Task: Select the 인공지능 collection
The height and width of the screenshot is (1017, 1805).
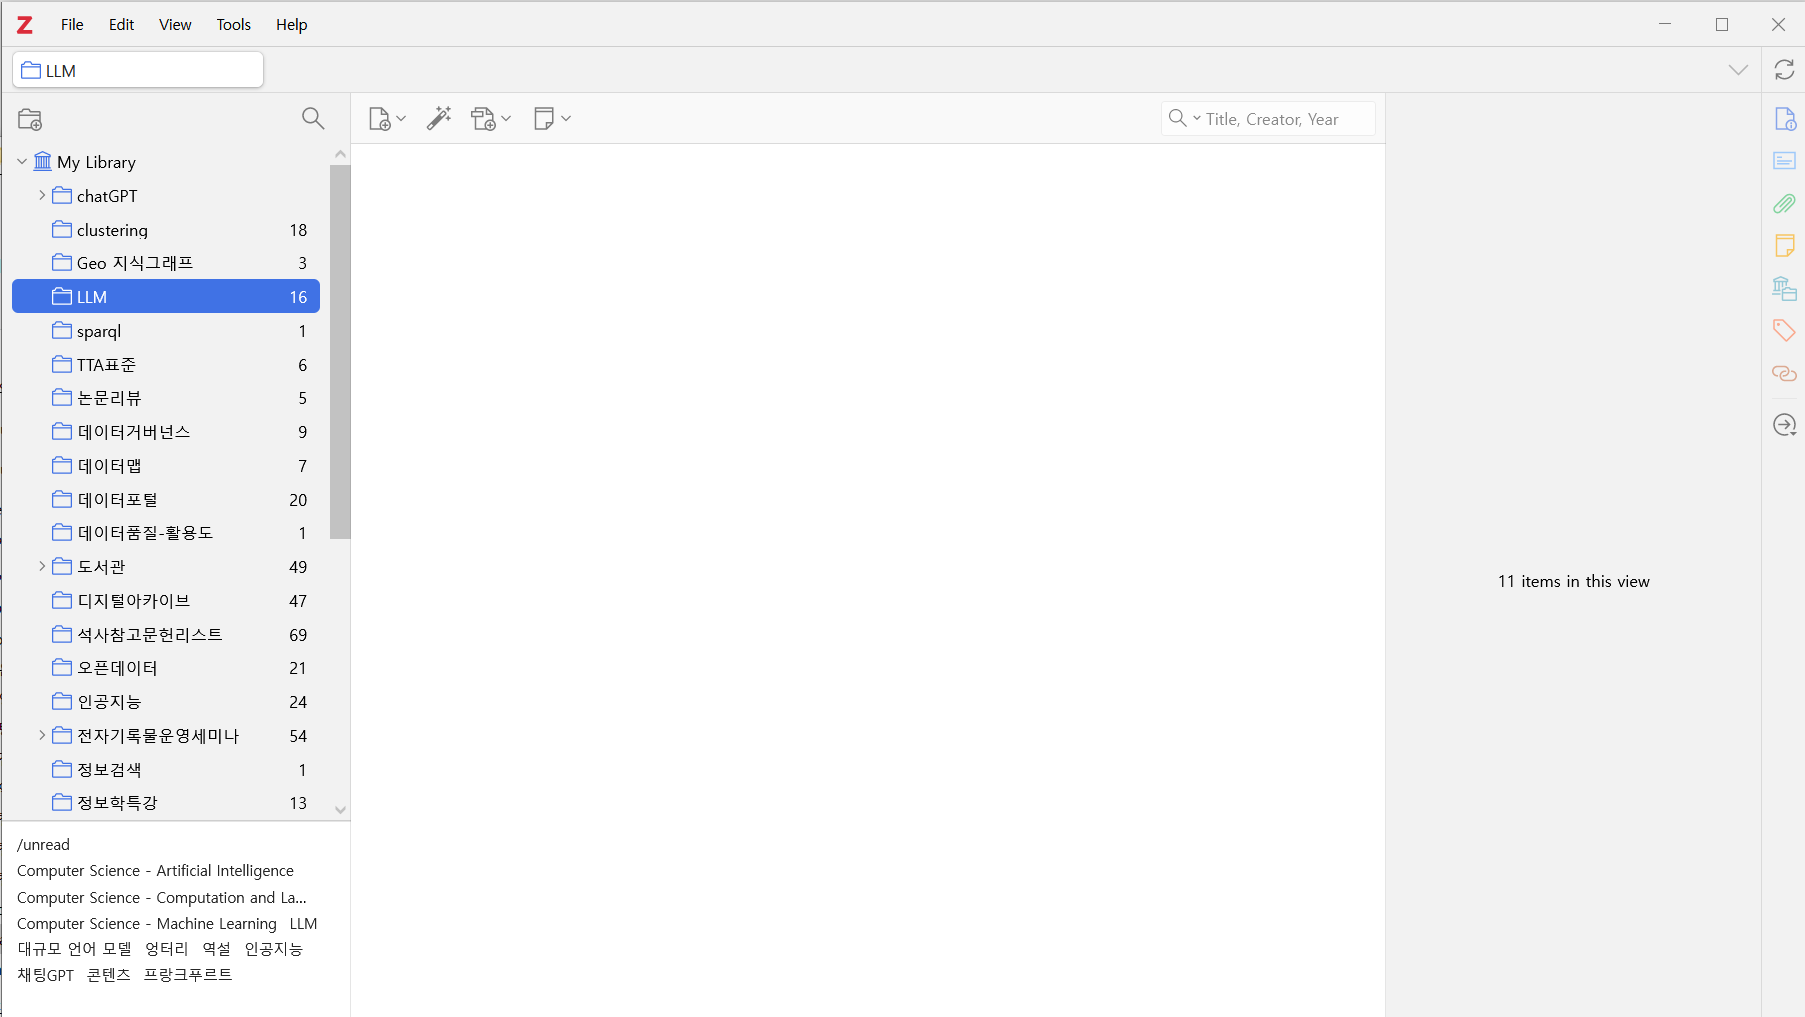Action: tap(166, 702)
